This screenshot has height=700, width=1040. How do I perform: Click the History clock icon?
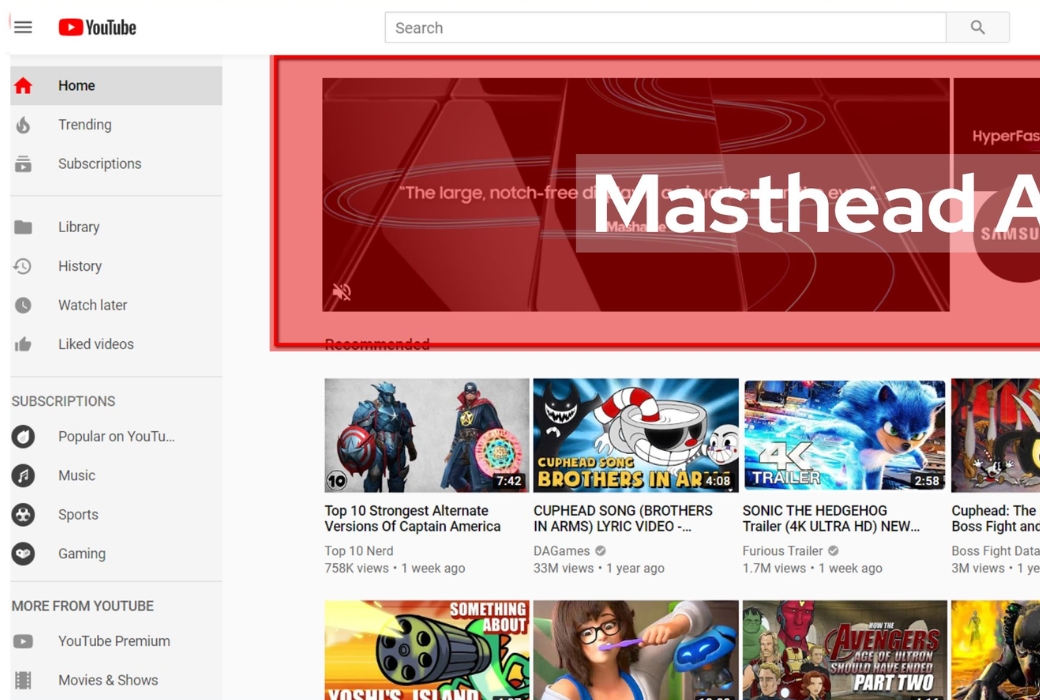[x=23, y=266]
